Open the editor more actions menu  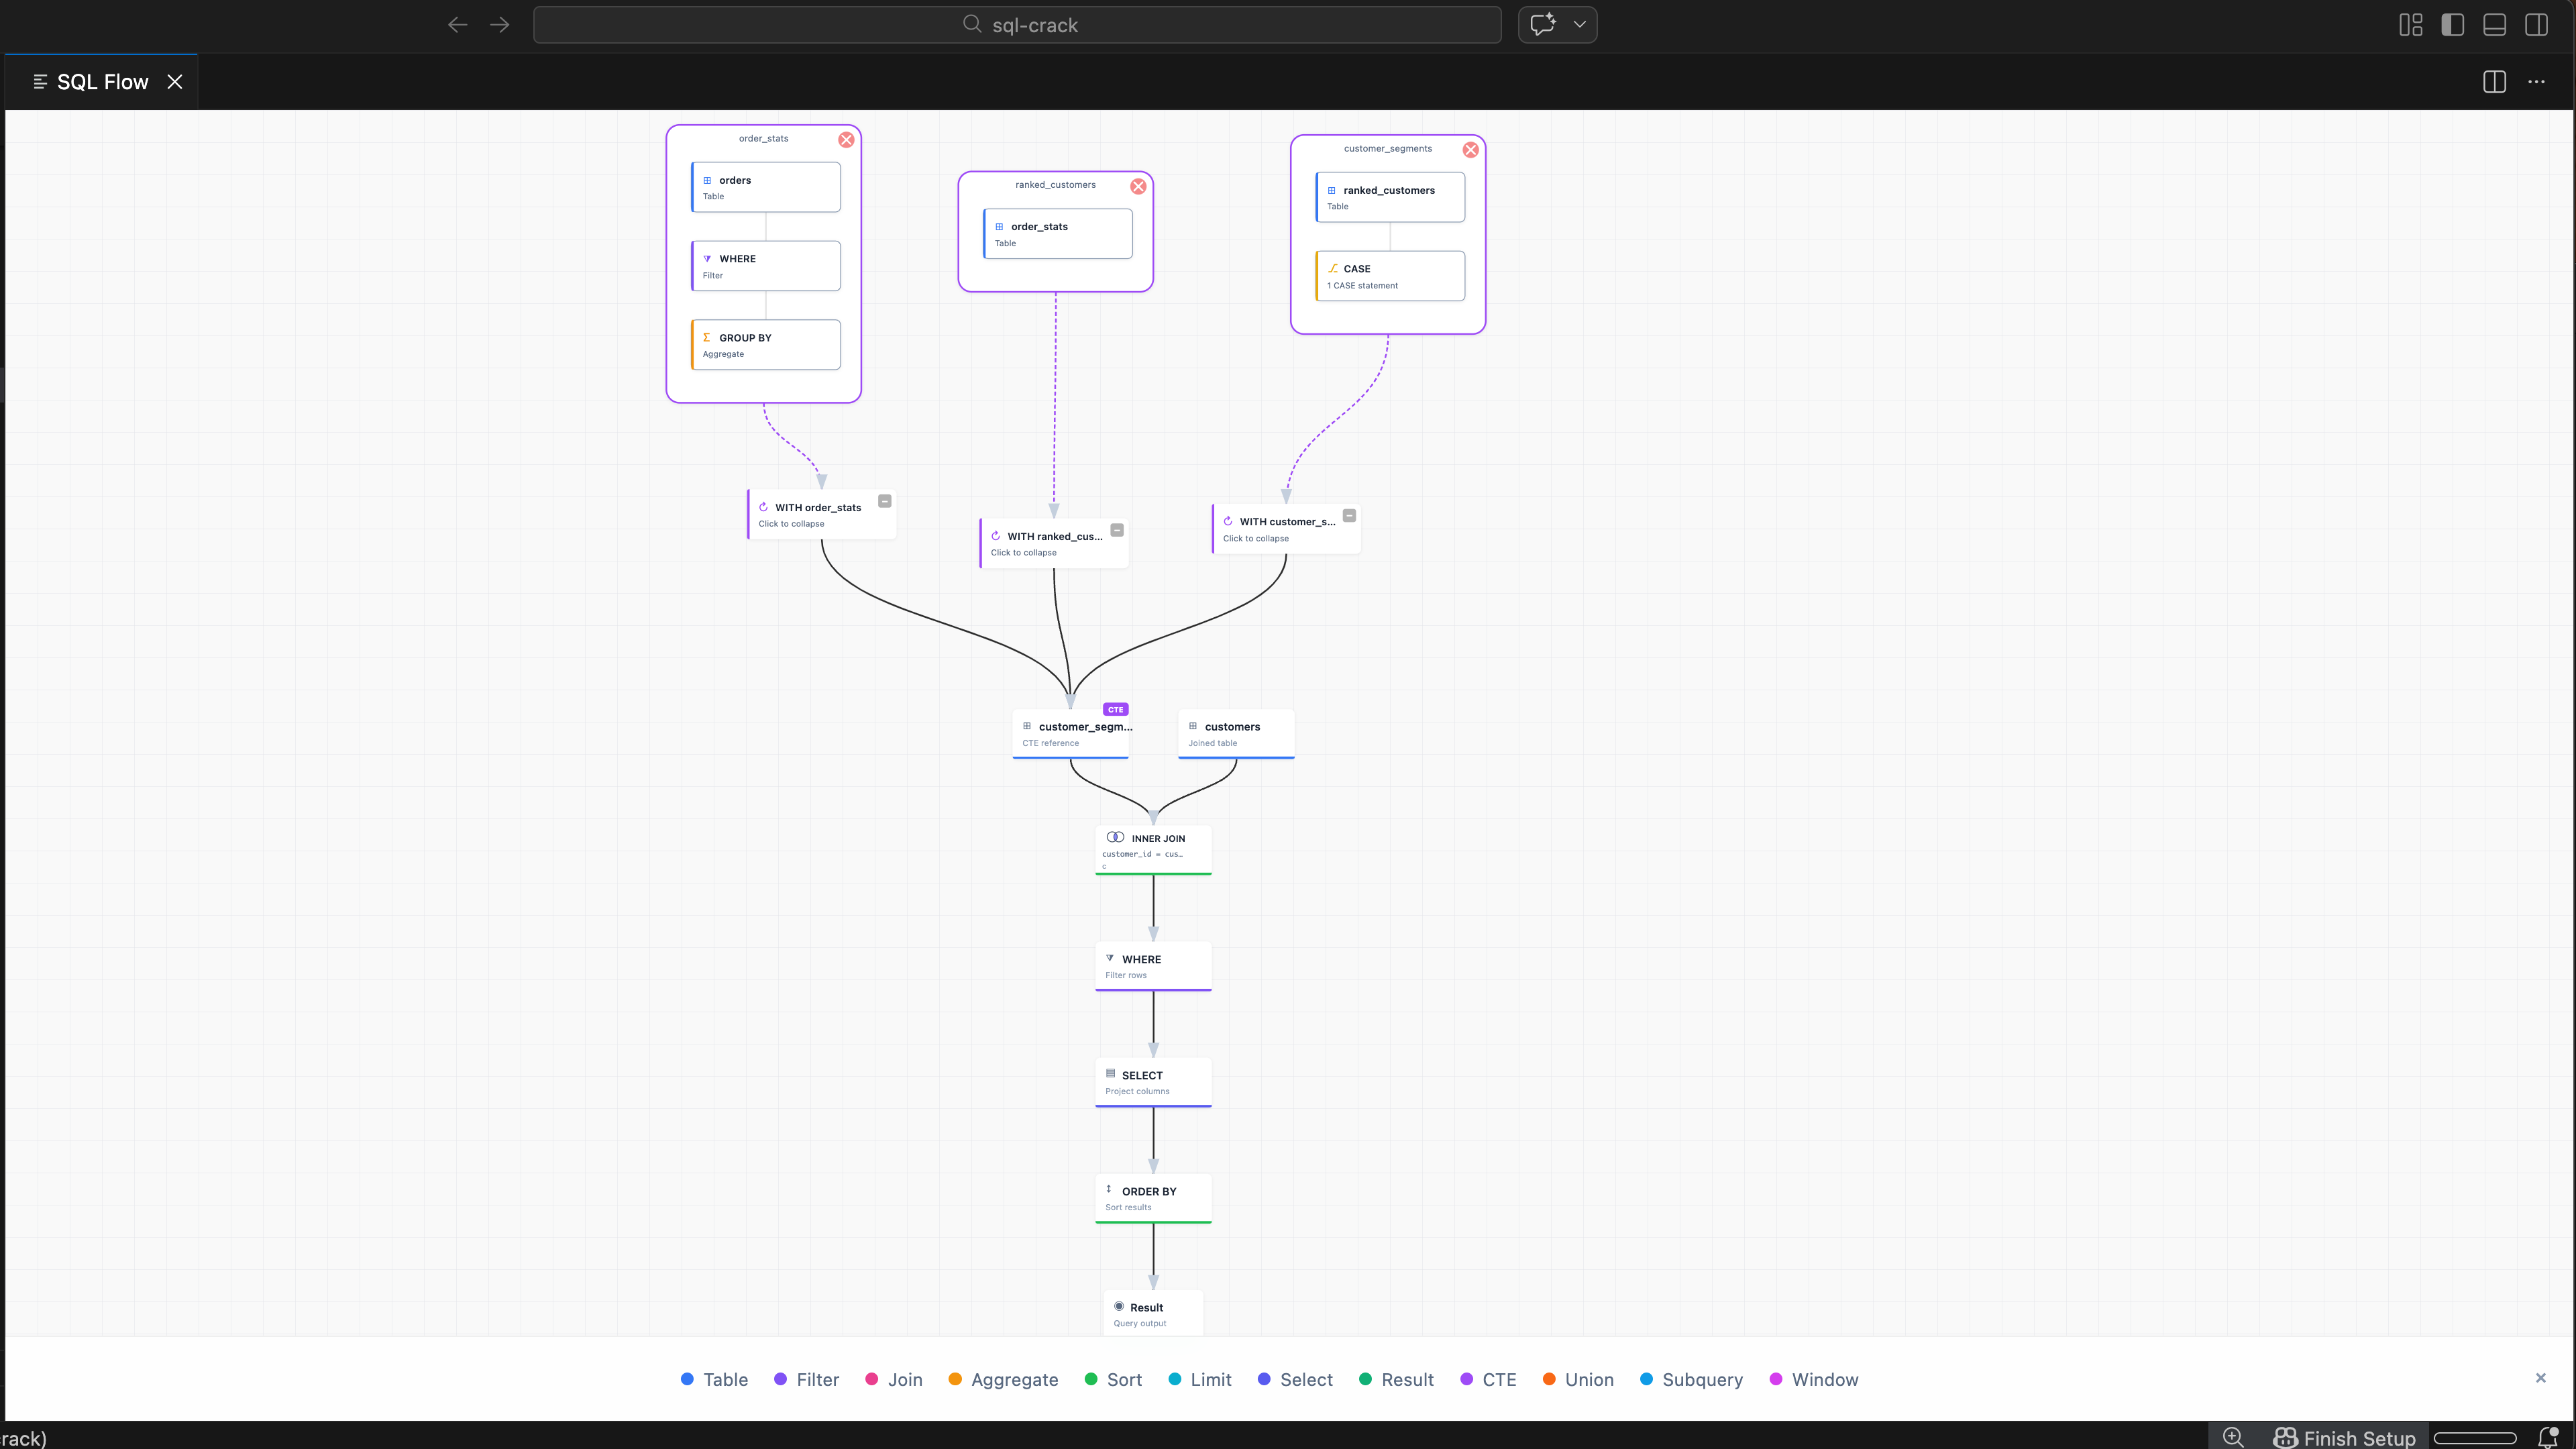click(x=2536, y=82)
